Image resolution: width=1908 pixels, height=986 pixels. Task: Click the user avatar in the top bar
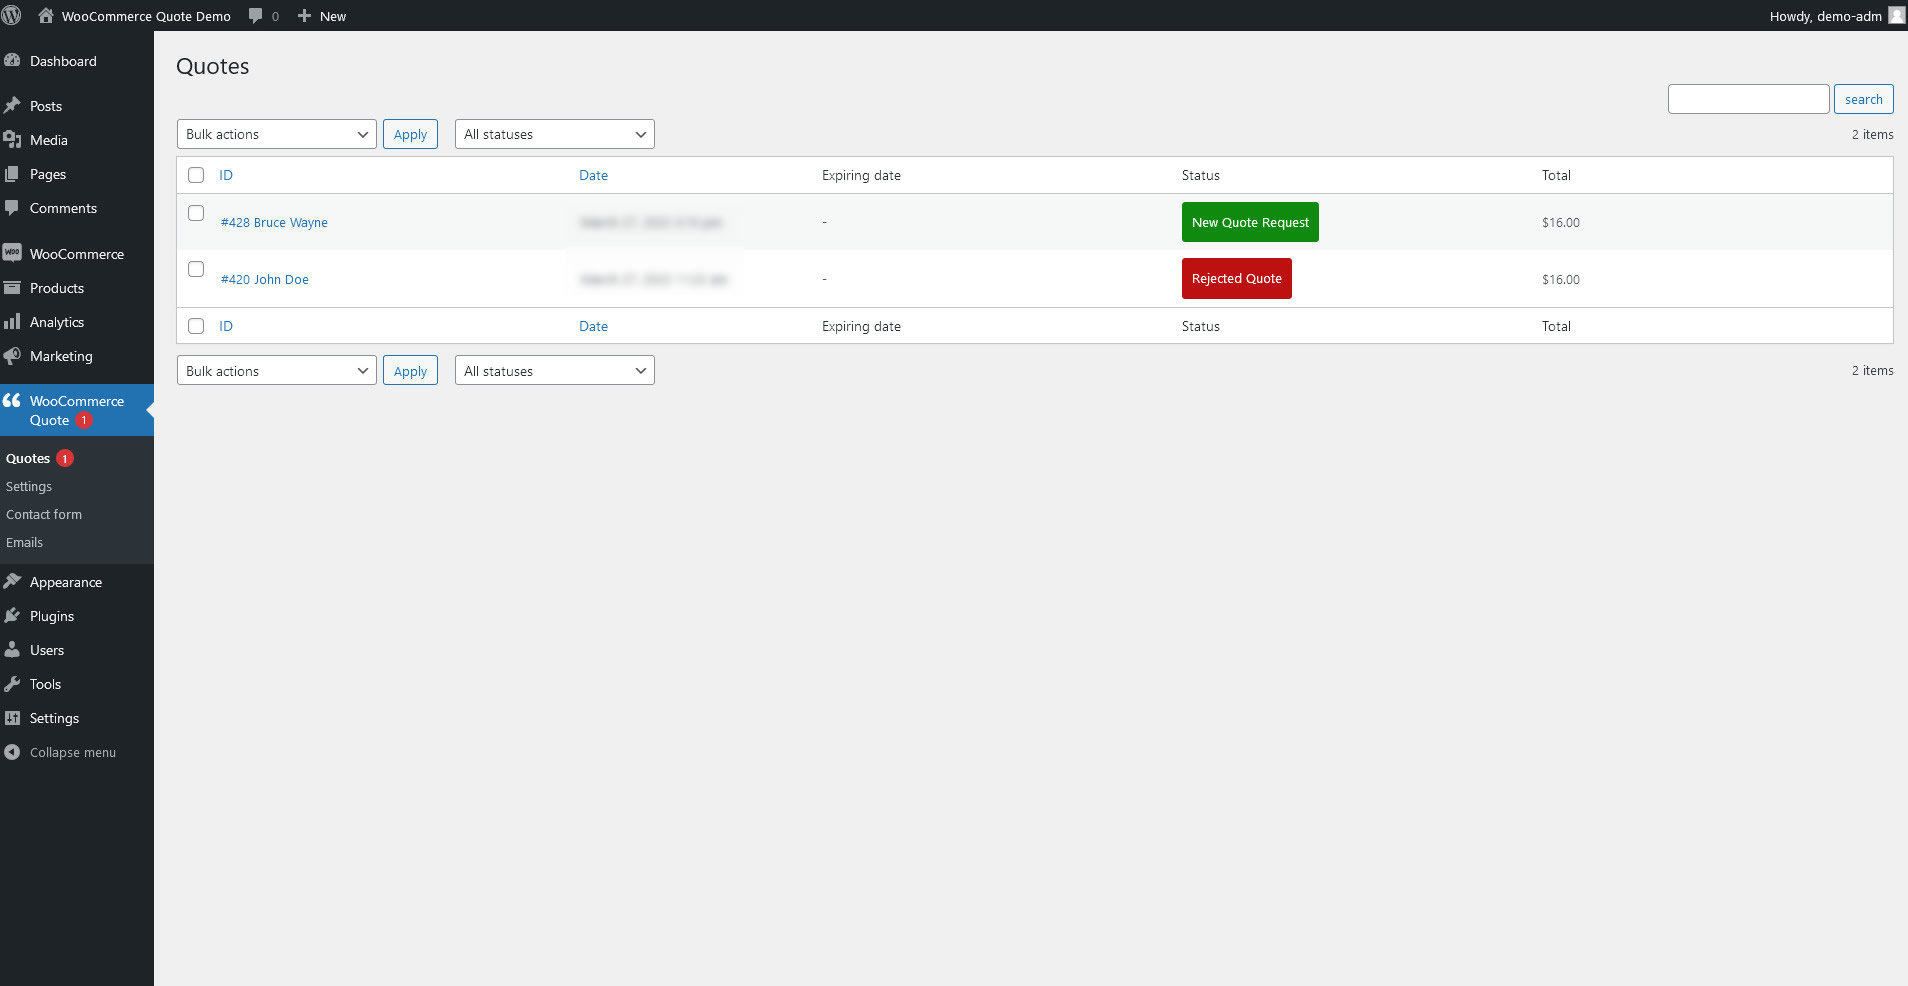coord(1896,16)
